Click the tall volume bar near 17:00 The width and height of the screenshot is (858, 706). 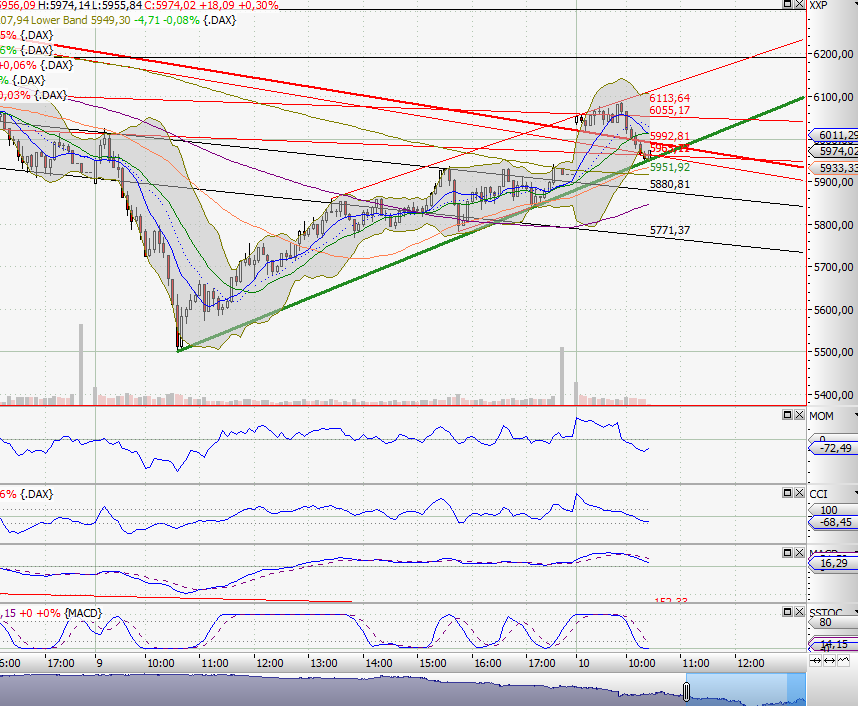click(81, 364)
